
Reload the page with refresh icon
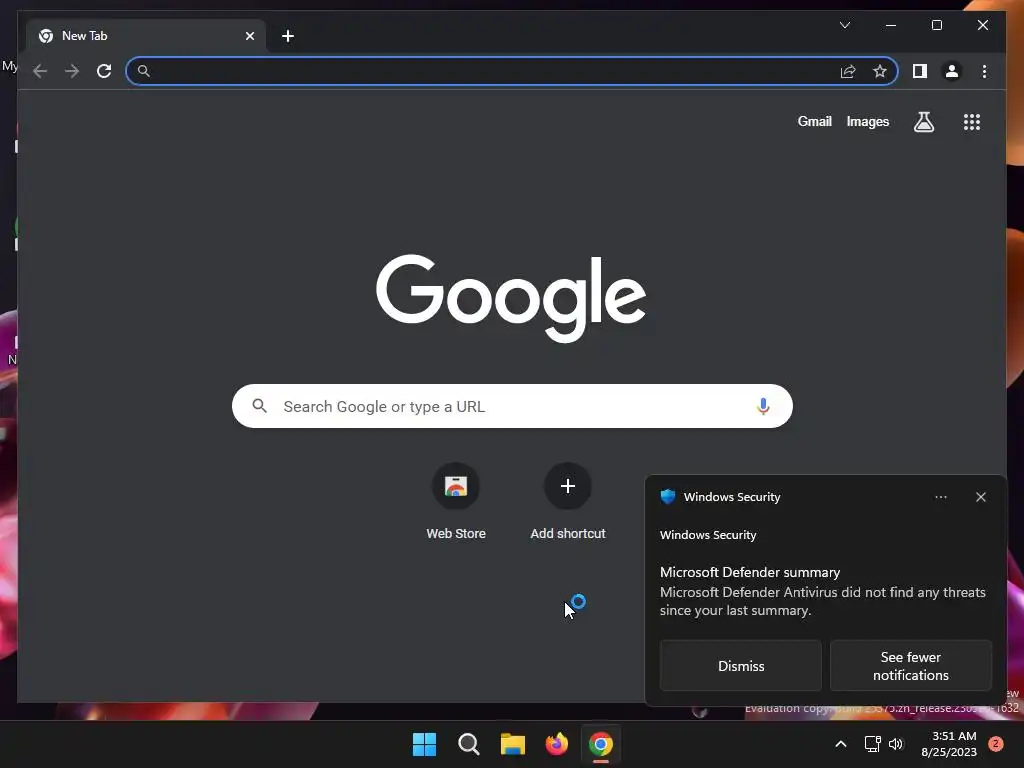point(104,71)
